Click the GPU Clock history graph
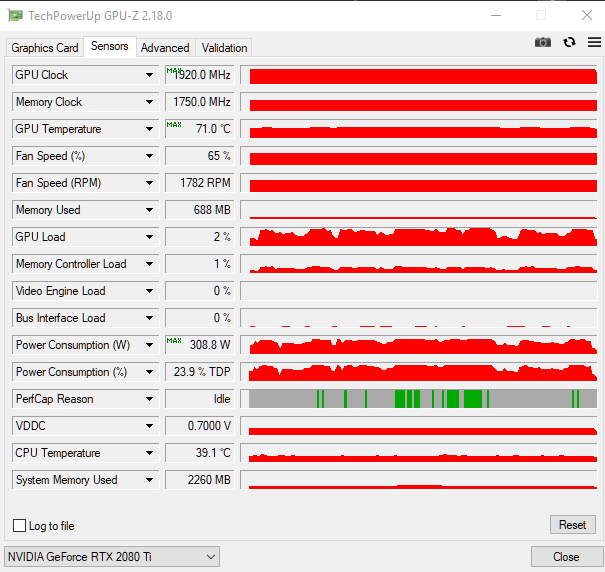The image size is (605, 572). [x=419, y=75]
